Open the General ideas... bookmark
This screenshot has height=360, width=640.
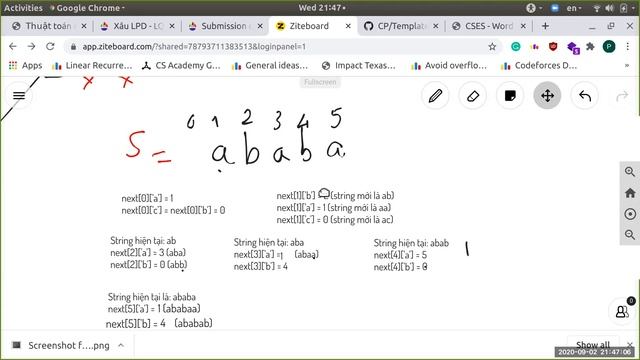click(x=270, y=65)
